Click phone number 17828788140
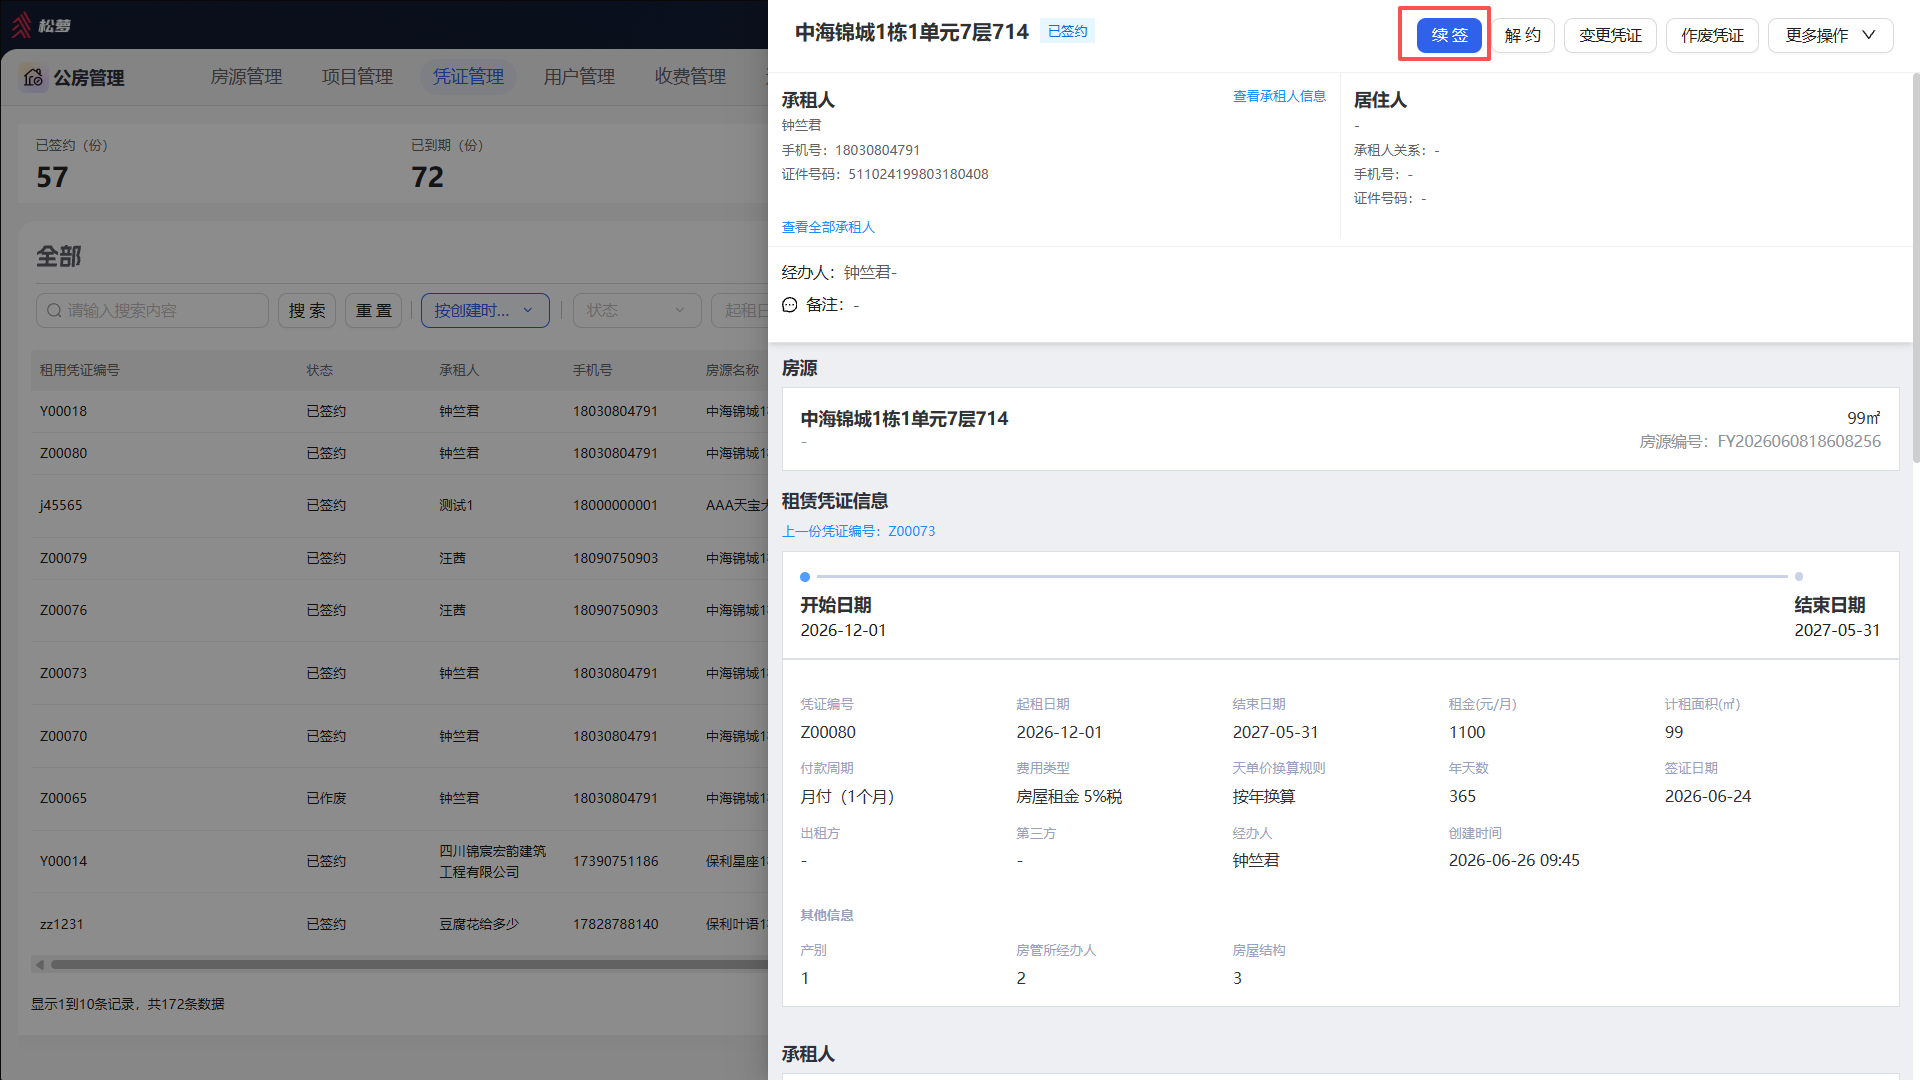This screenshot has height=1080, width=1920. click(x=615, y=925)
